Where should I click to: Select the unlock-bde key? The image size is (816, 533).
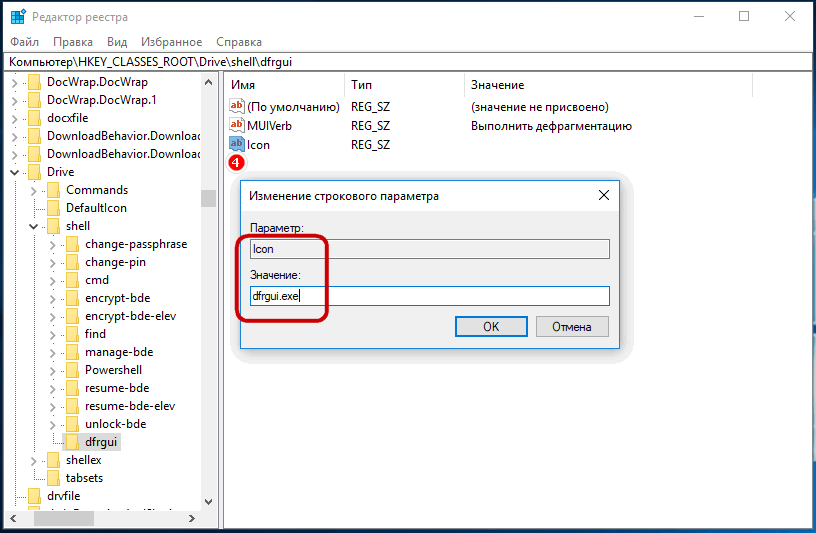pos(116,424)
